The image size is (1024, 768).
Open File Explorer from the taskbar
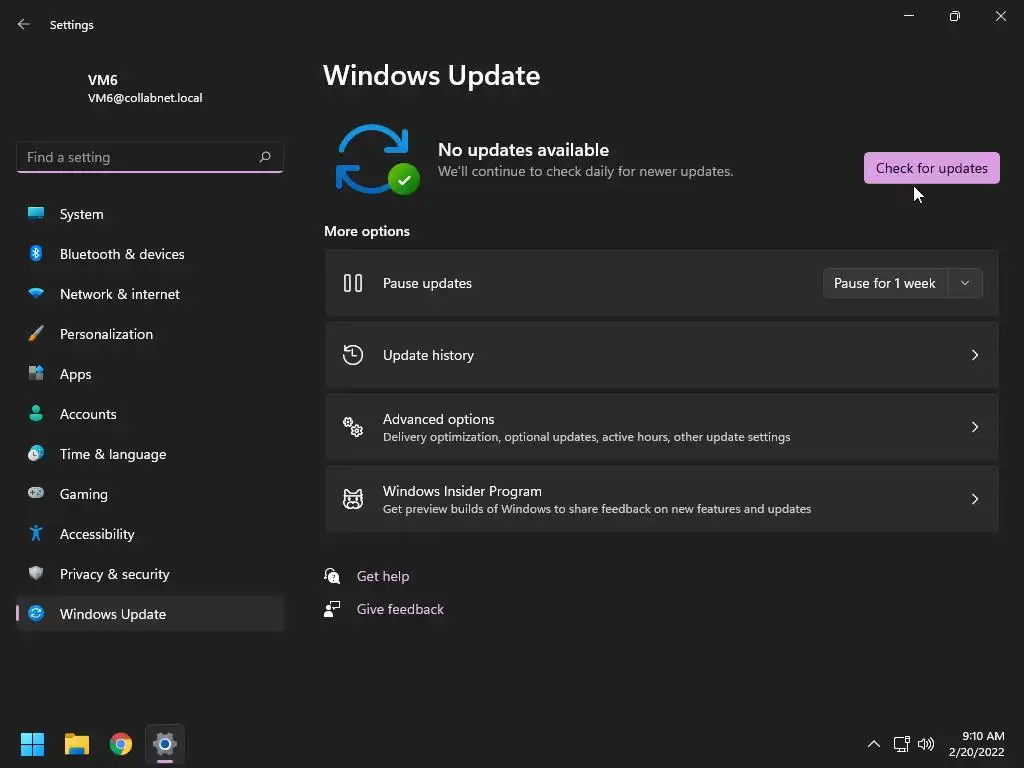tap(76, 744)
